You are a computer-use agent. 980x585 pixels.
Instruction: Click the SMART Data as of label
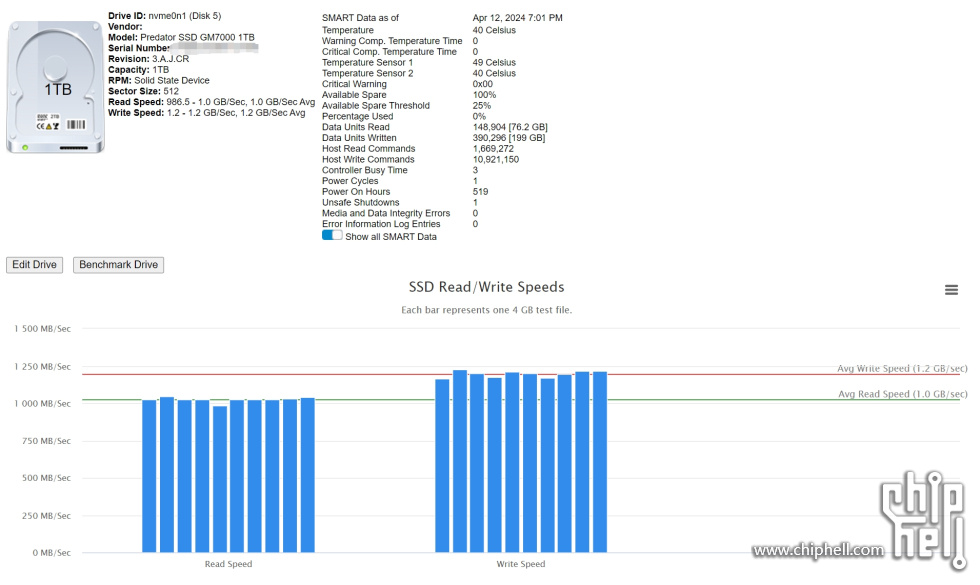click(x=360, y=18)
